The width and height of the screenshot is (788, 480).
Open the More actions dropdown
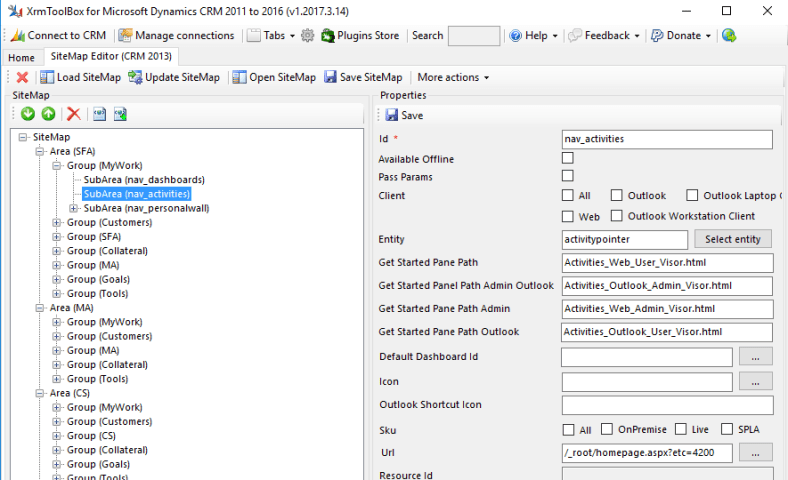tap(453, 77)
